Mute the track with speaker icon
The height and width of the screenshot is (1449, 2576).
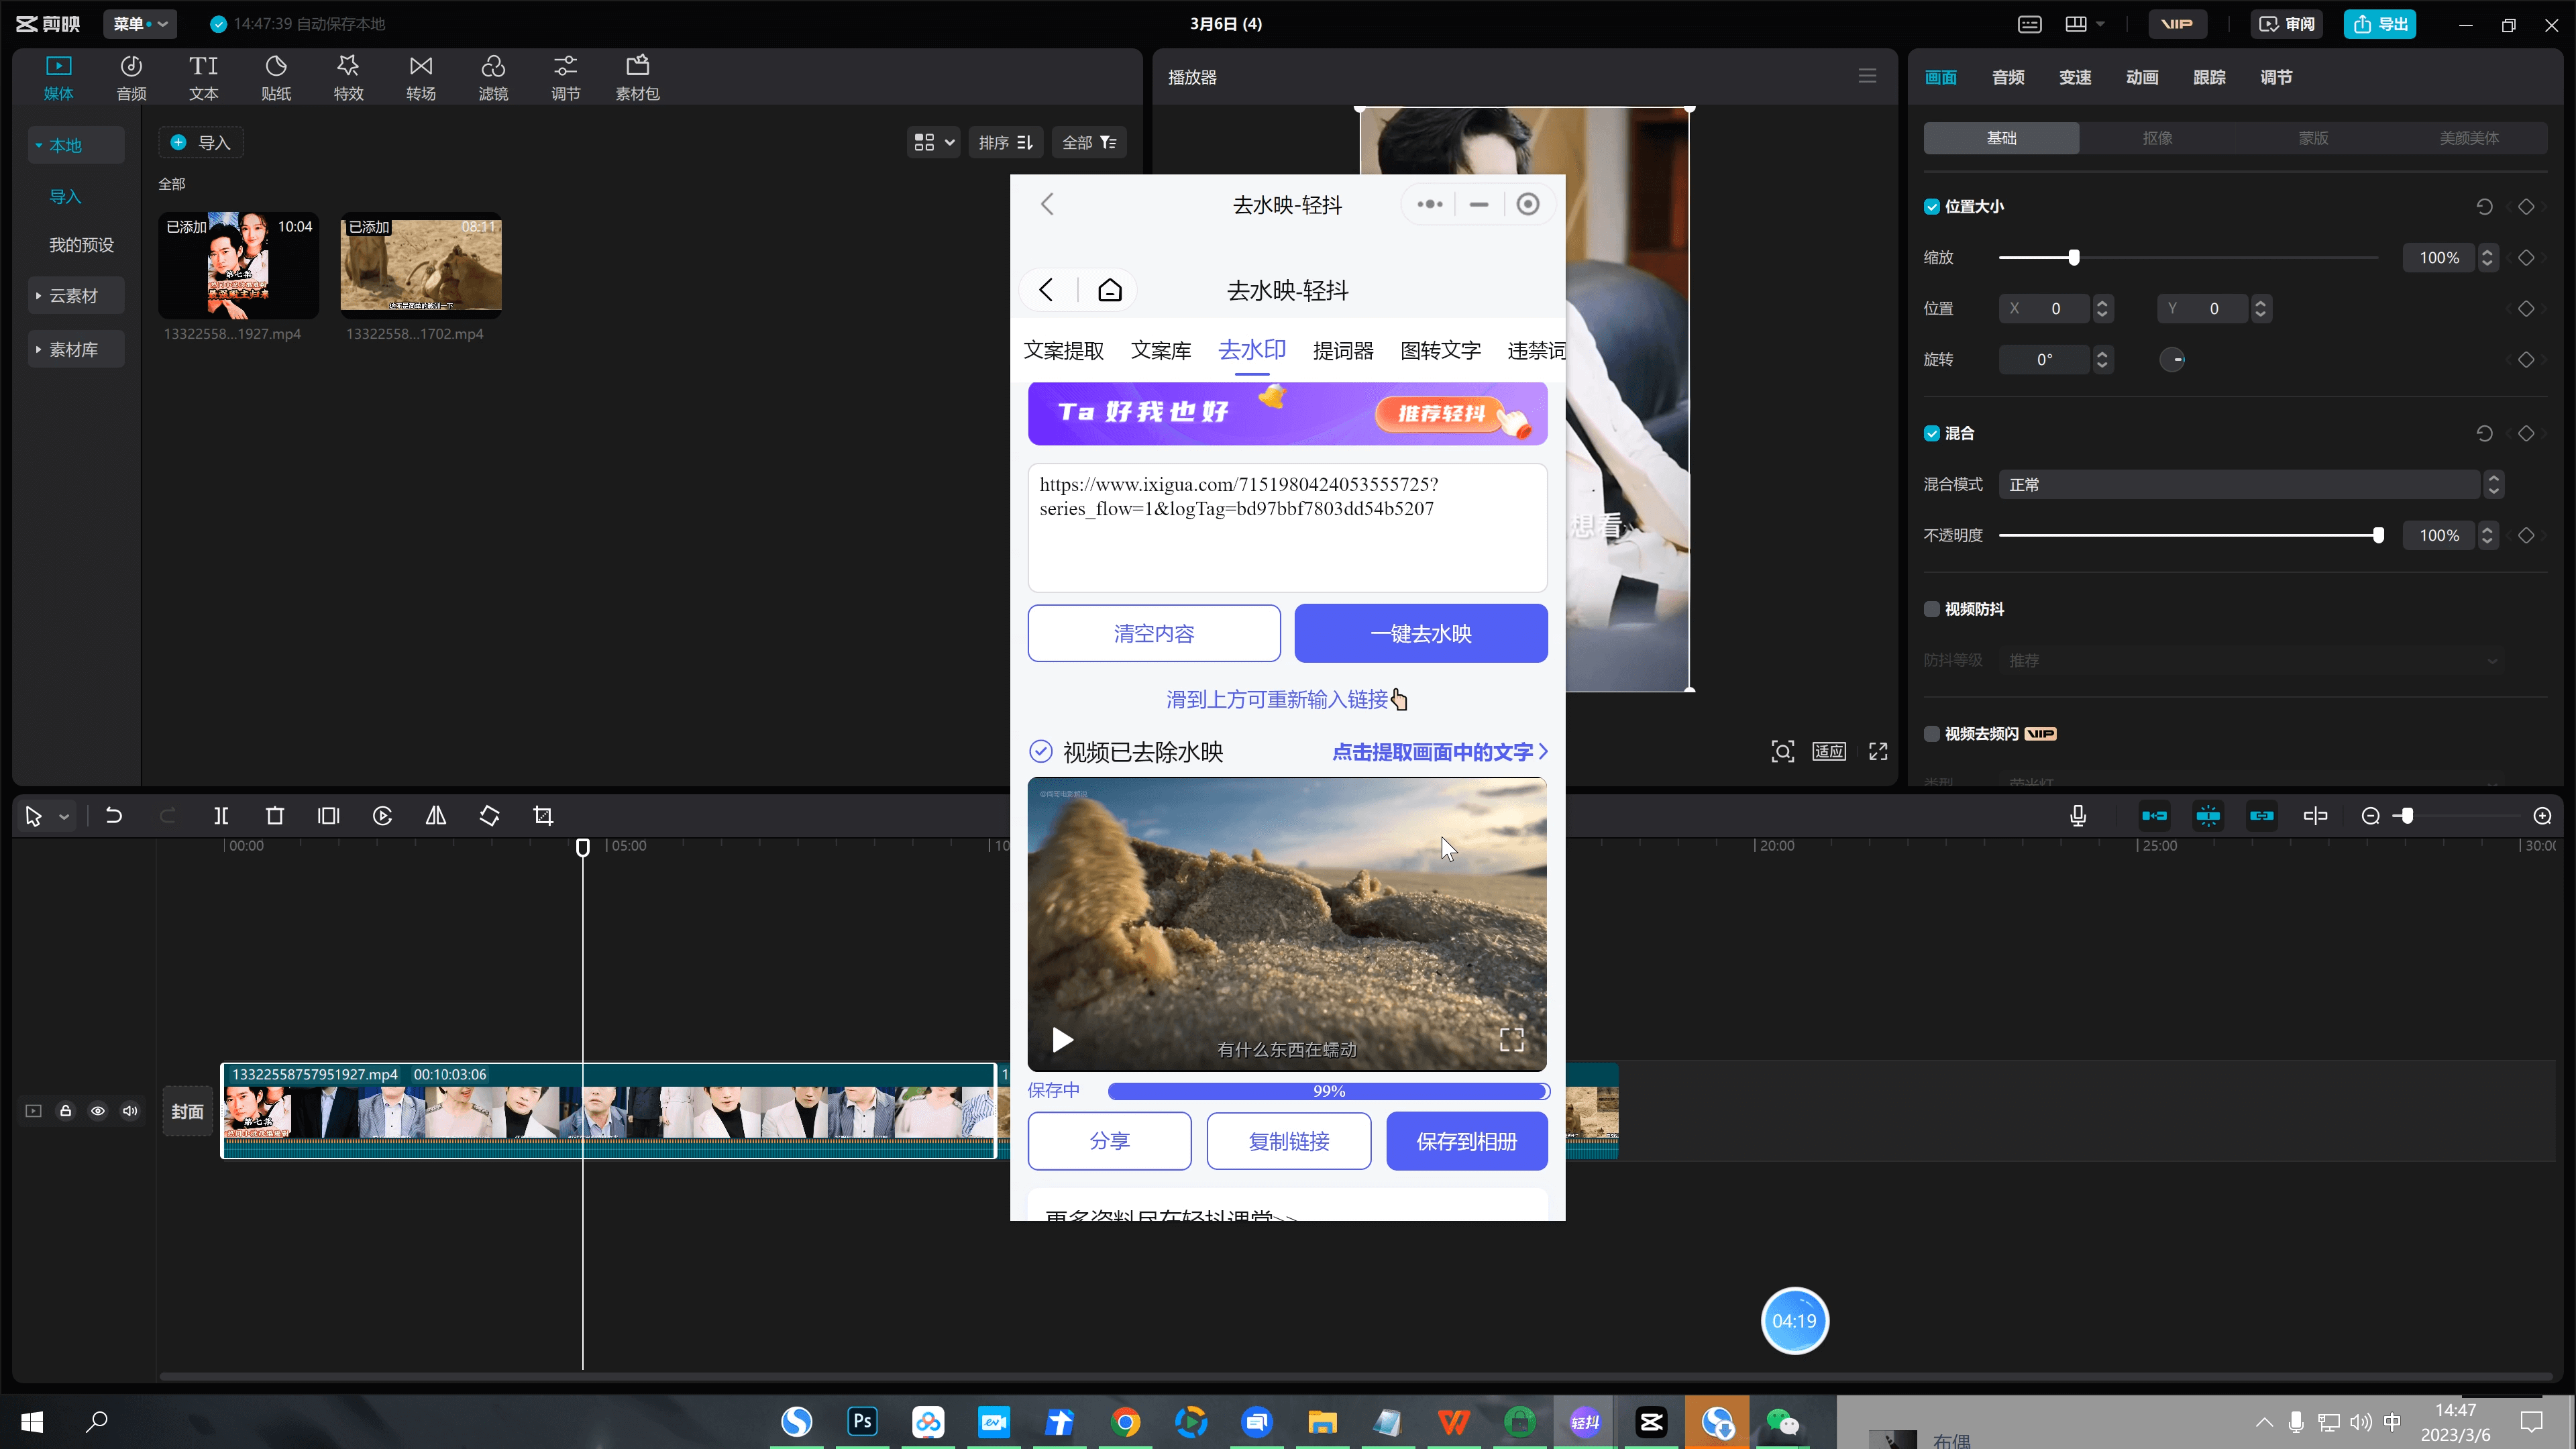(x=130, y=1110)
